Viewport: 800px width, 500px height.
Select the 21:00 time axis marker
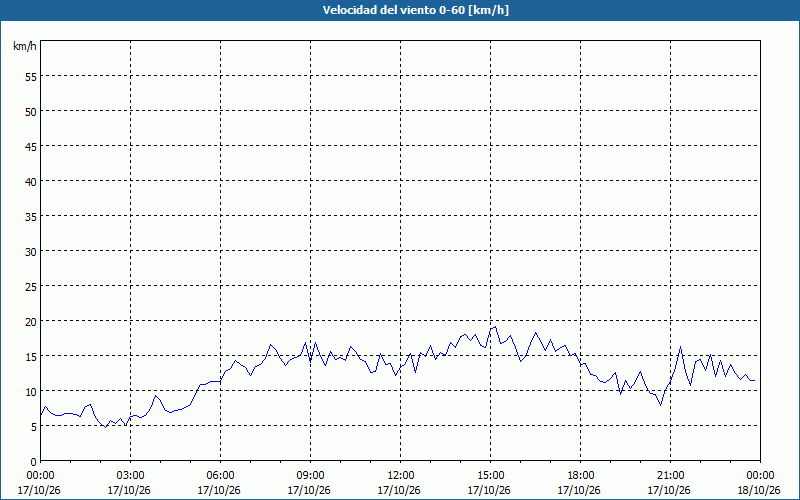tap(670, 476)
